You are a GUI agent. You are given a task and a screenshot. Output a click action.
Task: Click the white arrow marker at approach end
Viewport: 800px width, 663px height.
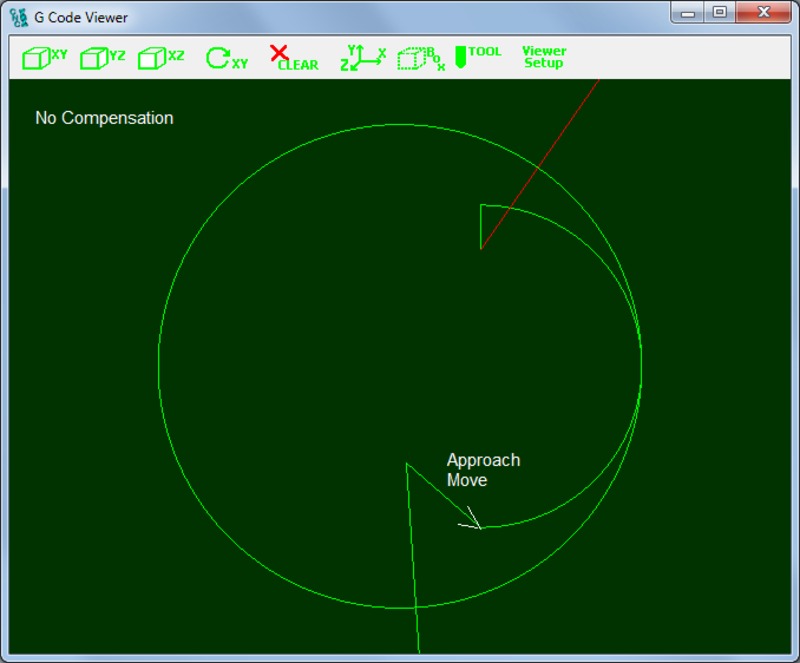(x=471, y=520)
